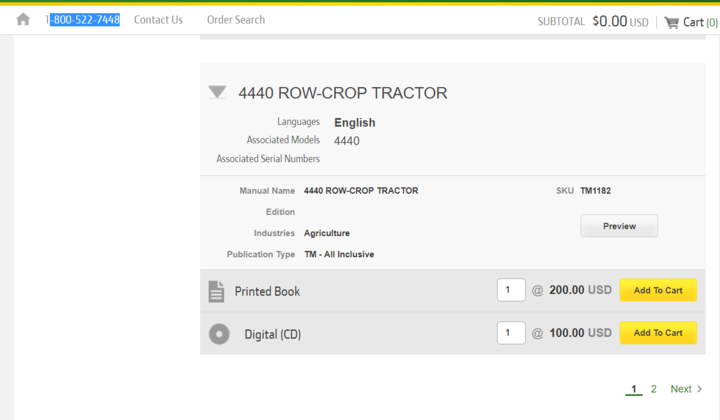Open the shopping cart icon
This screenshot has width=720, height=420.
coord(671,22)
